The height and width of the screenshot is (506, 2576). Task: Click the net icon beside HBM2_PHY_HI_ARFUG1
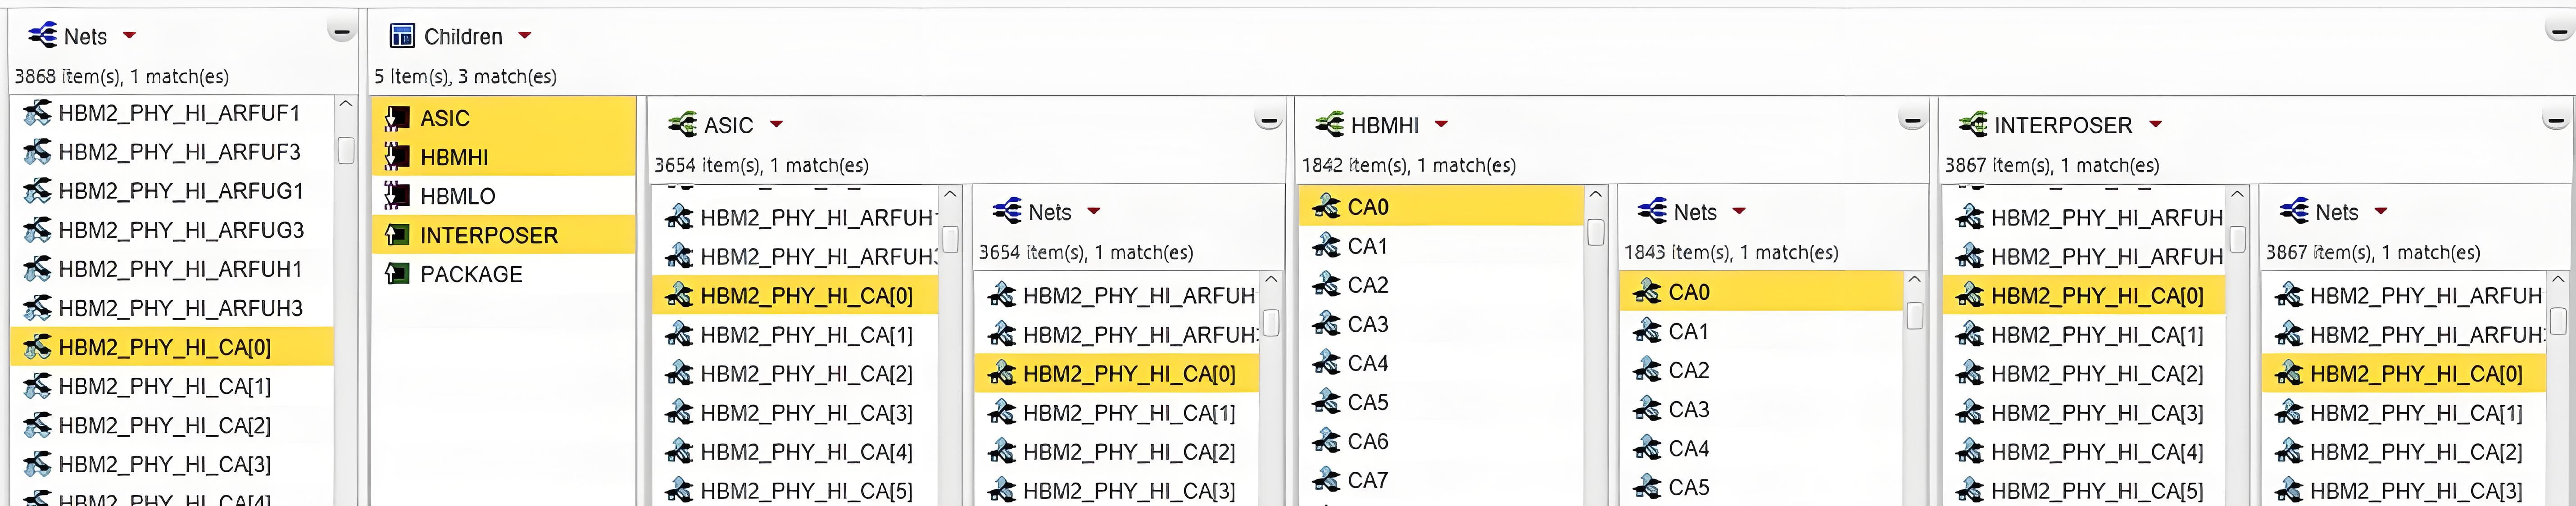37,191
